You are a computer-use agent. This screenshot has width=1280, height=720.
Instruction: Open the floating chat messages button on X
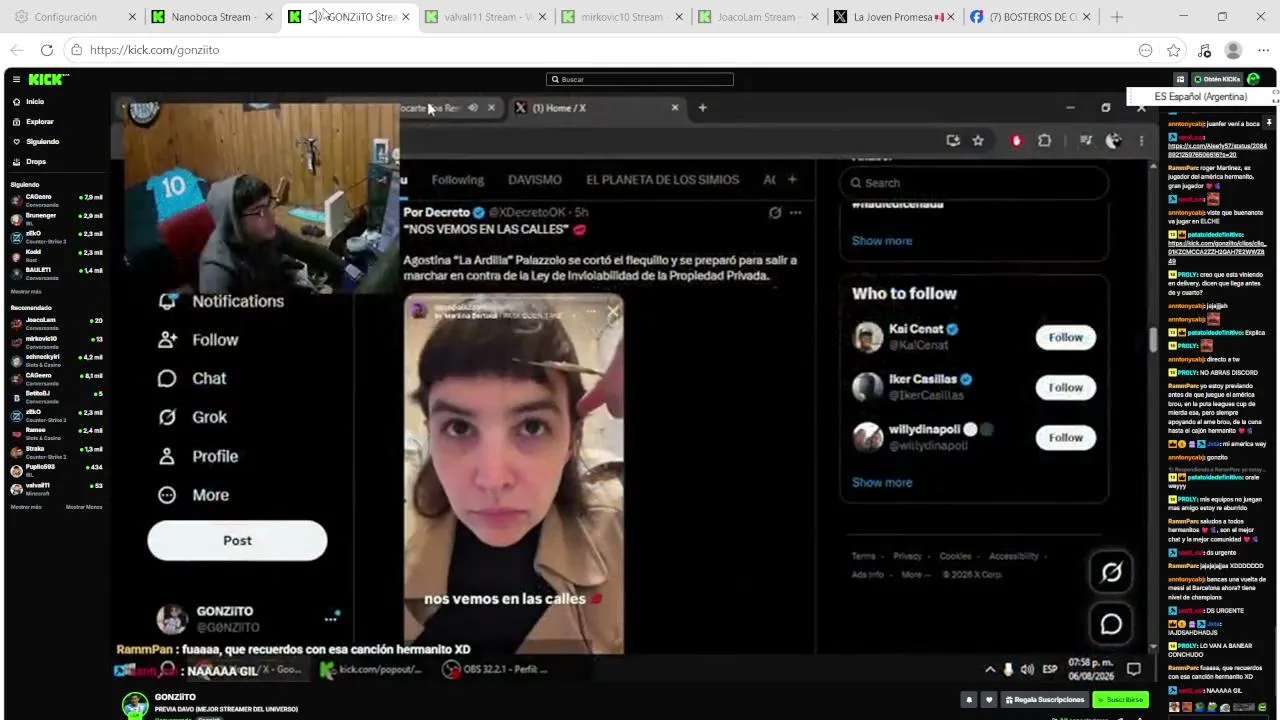tap(1111, 624)
